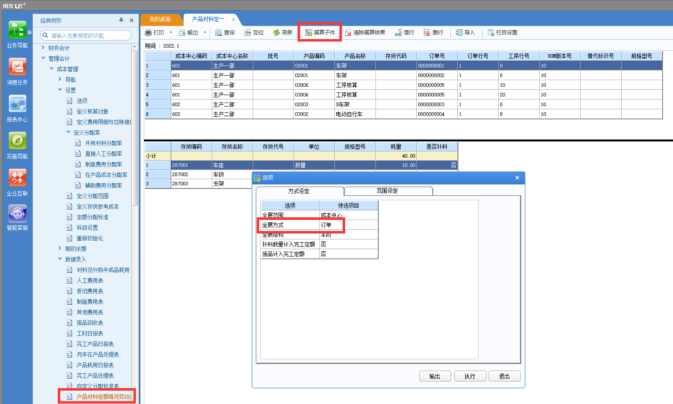
Task: Select value cell of 废品计入完工定额
Action: click(349, 254)
